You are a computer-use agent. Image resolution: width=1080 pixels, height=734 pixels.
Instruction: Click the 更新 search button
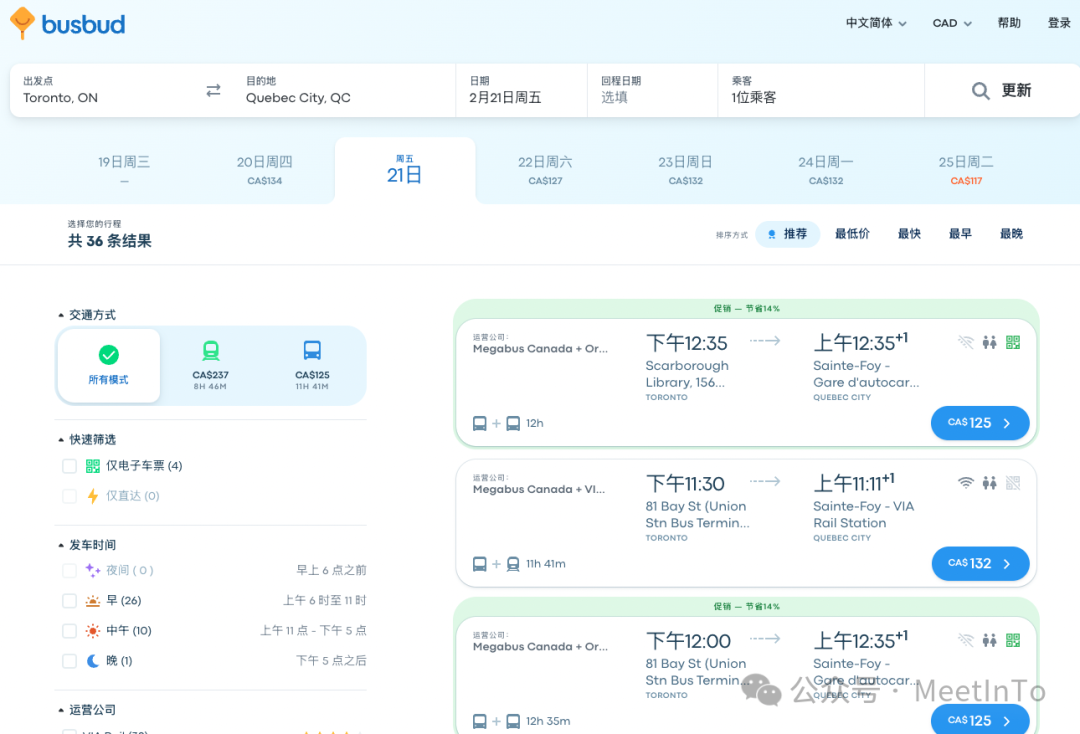(1001, 90)
